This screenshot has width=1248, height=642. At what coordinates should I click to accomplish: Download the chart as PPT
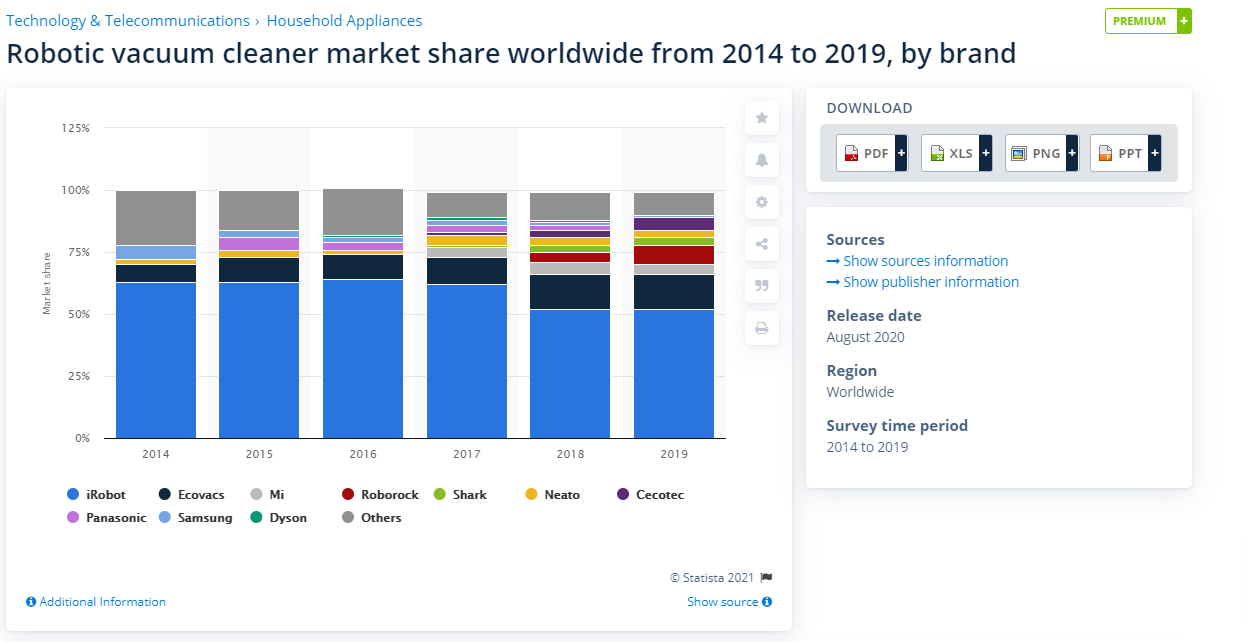pos(1126,153)
